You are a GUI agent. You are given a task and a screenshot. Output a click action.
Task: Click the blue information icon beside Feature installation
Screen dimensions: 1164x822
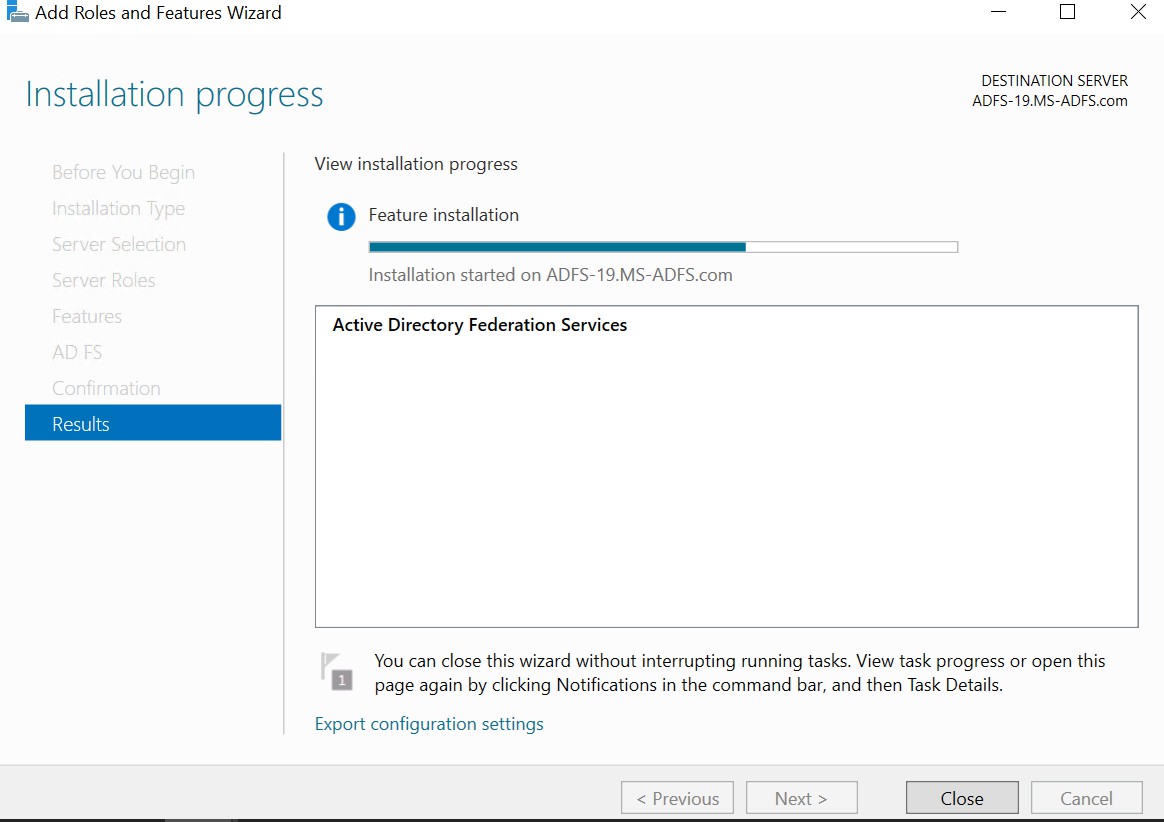pyautogui.click(x=341, y=217)
